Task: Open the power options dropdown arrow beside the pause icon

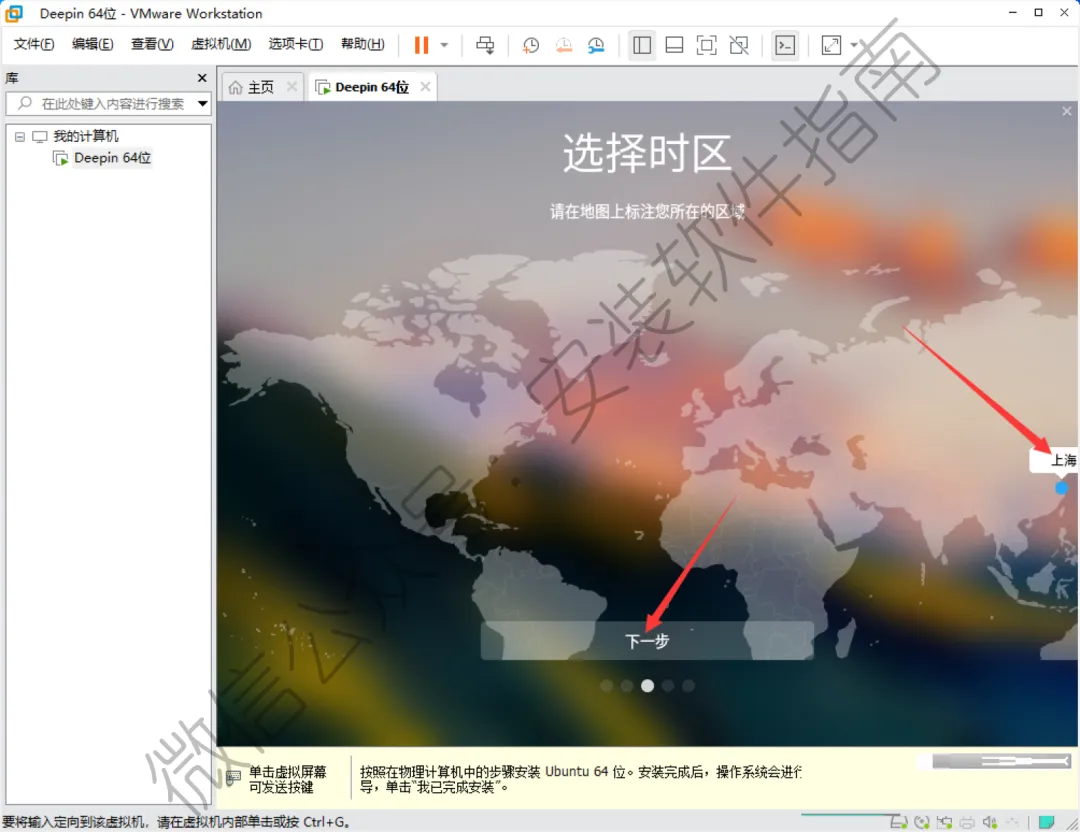Action: point(444,45)
